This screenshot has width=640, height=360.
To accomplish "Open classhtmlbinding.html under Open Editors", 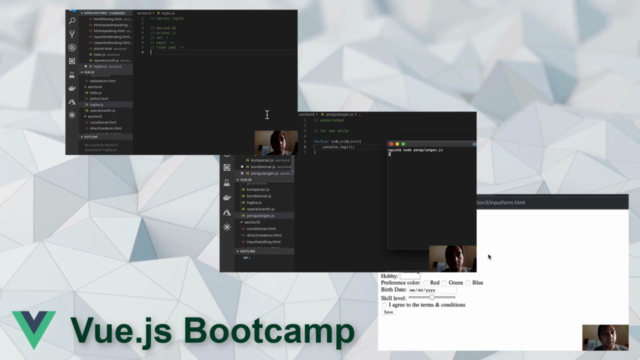I will (110, 43).
